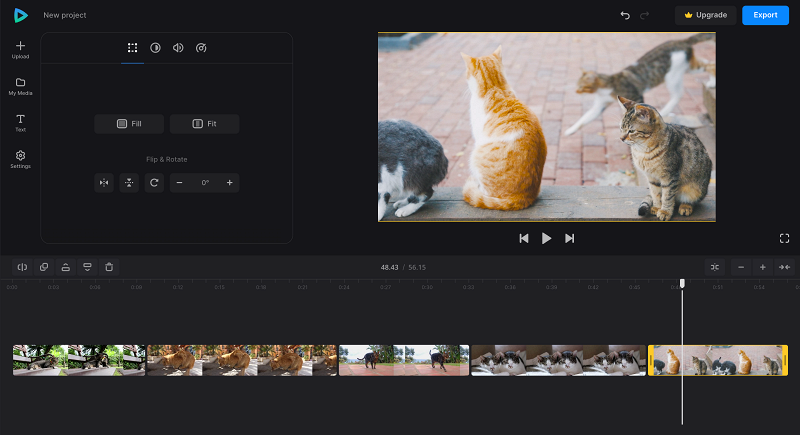Delete the selected clip
This screenshot has height=435, width=800.
[x=109, y=267]
